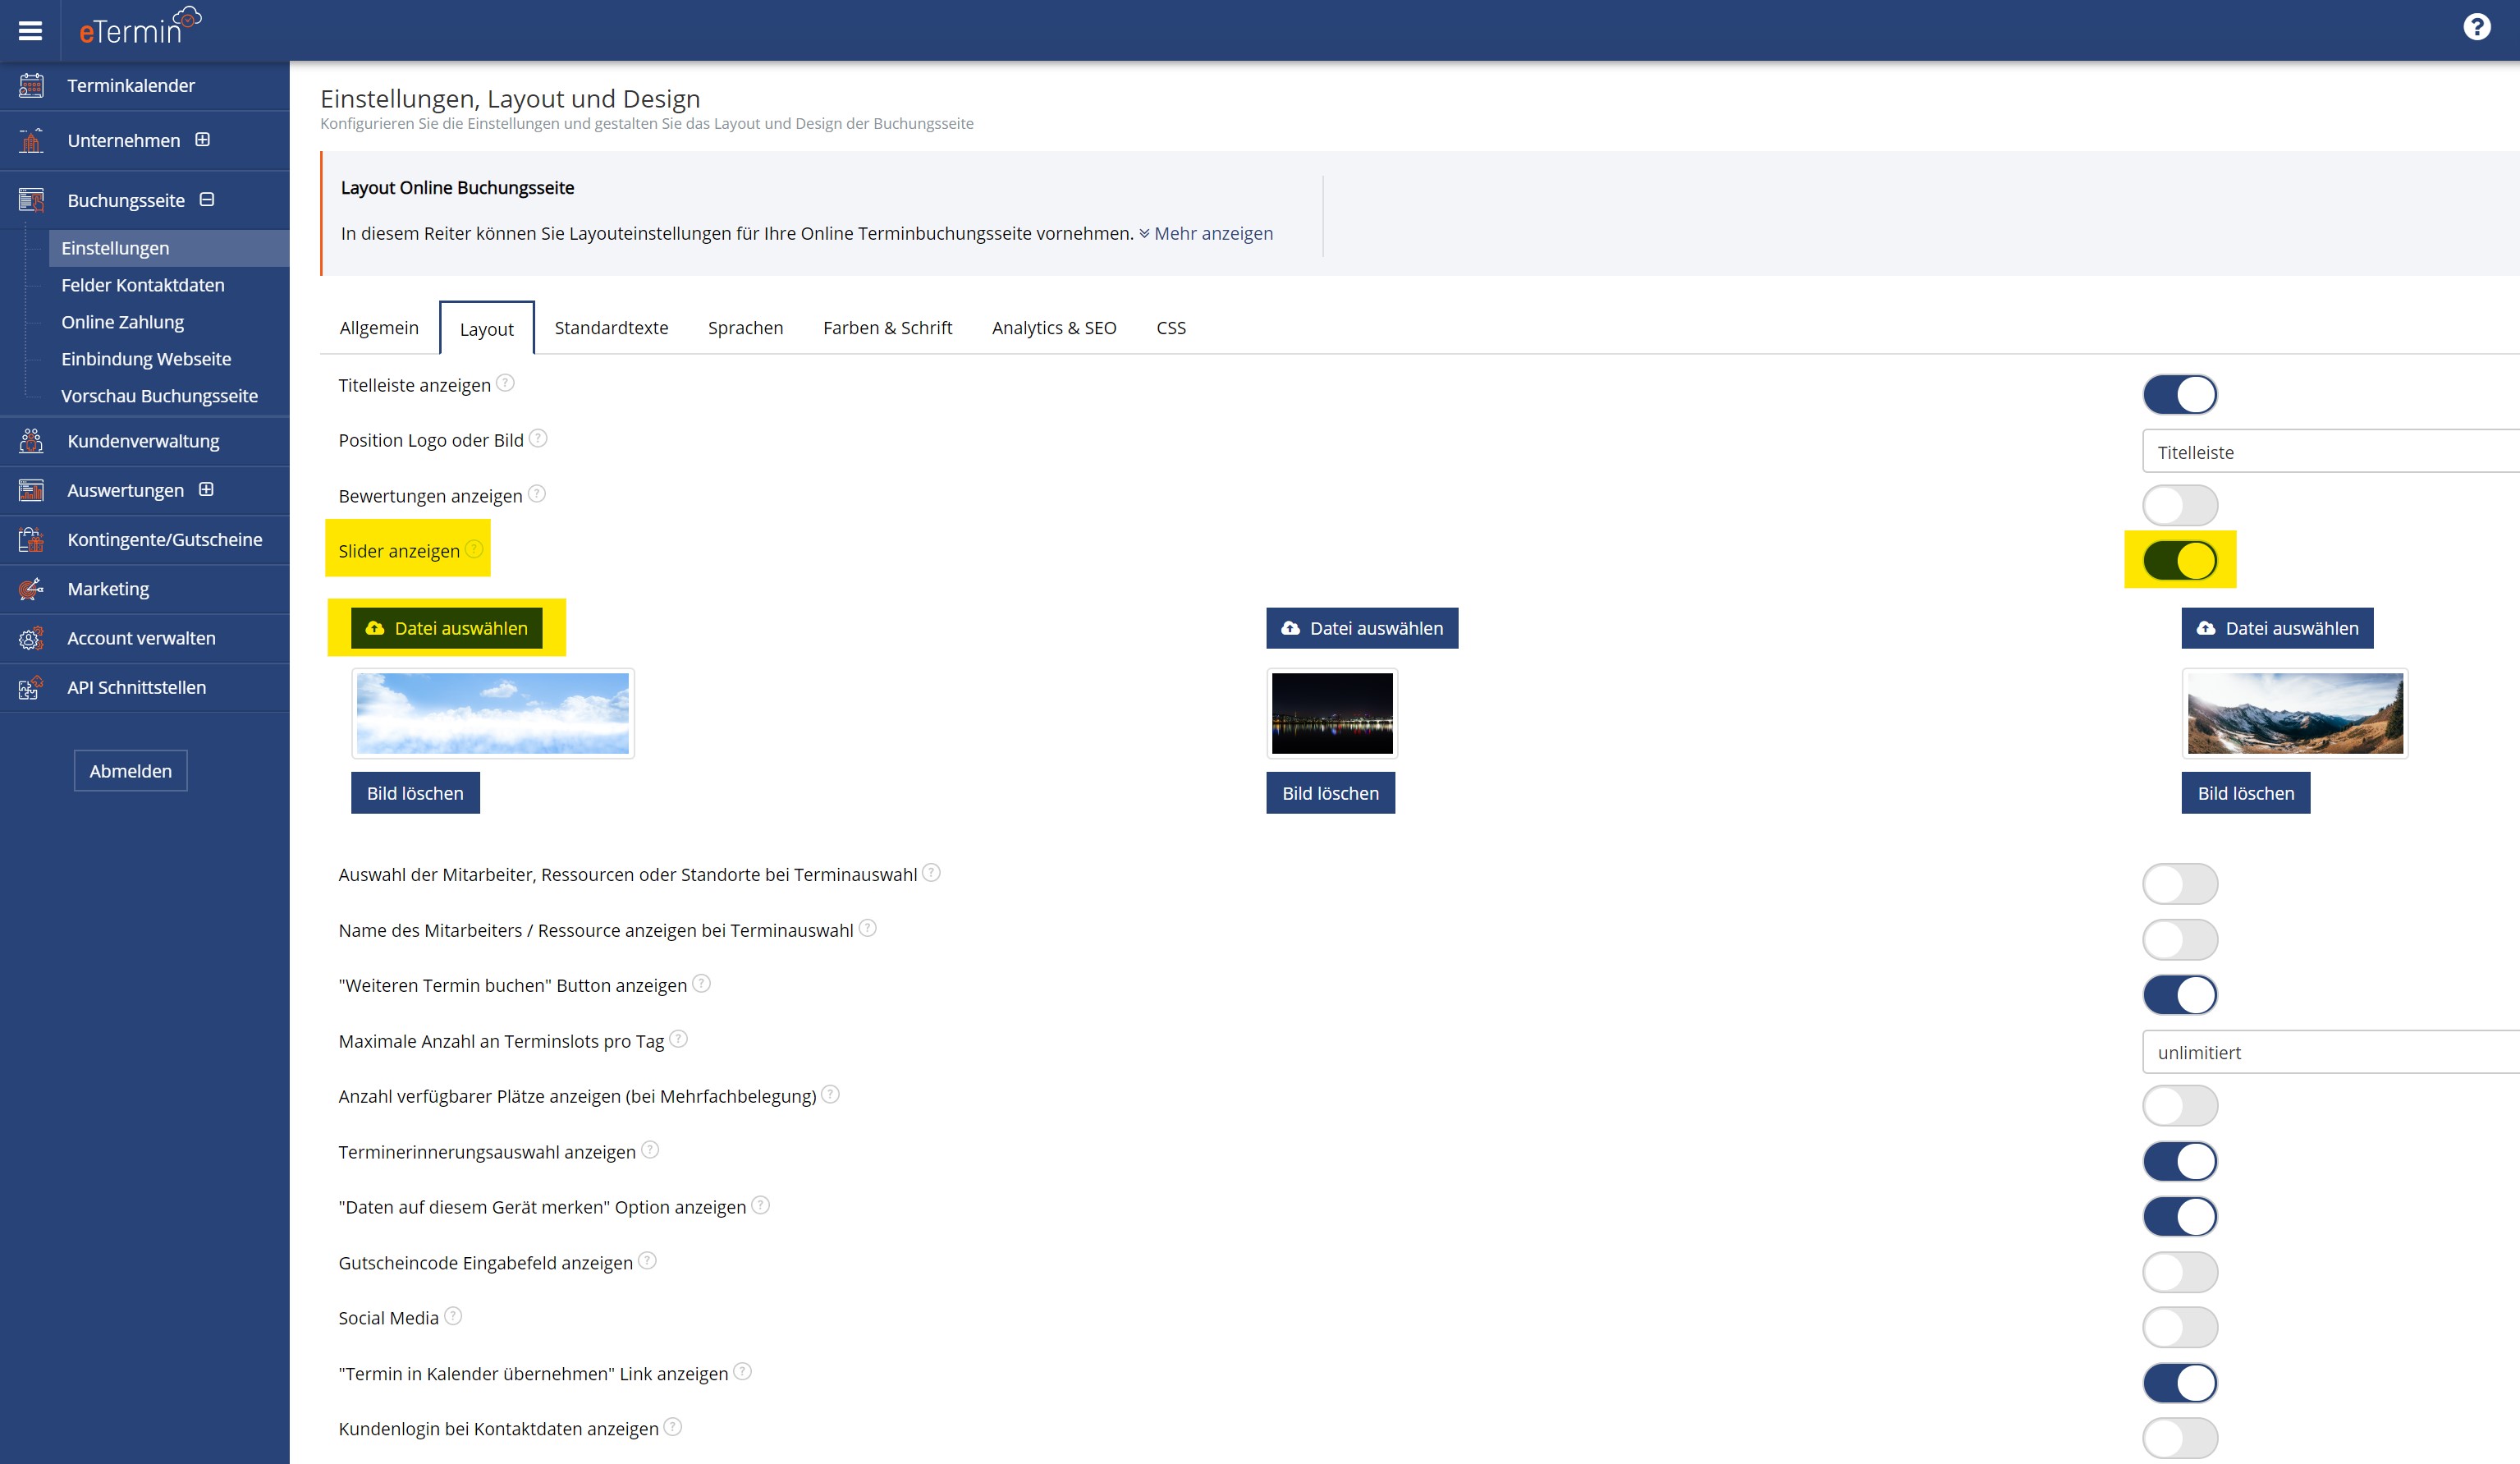Open the hamburger menu icon
The image size is (2520, 1464).
point(30,30)
